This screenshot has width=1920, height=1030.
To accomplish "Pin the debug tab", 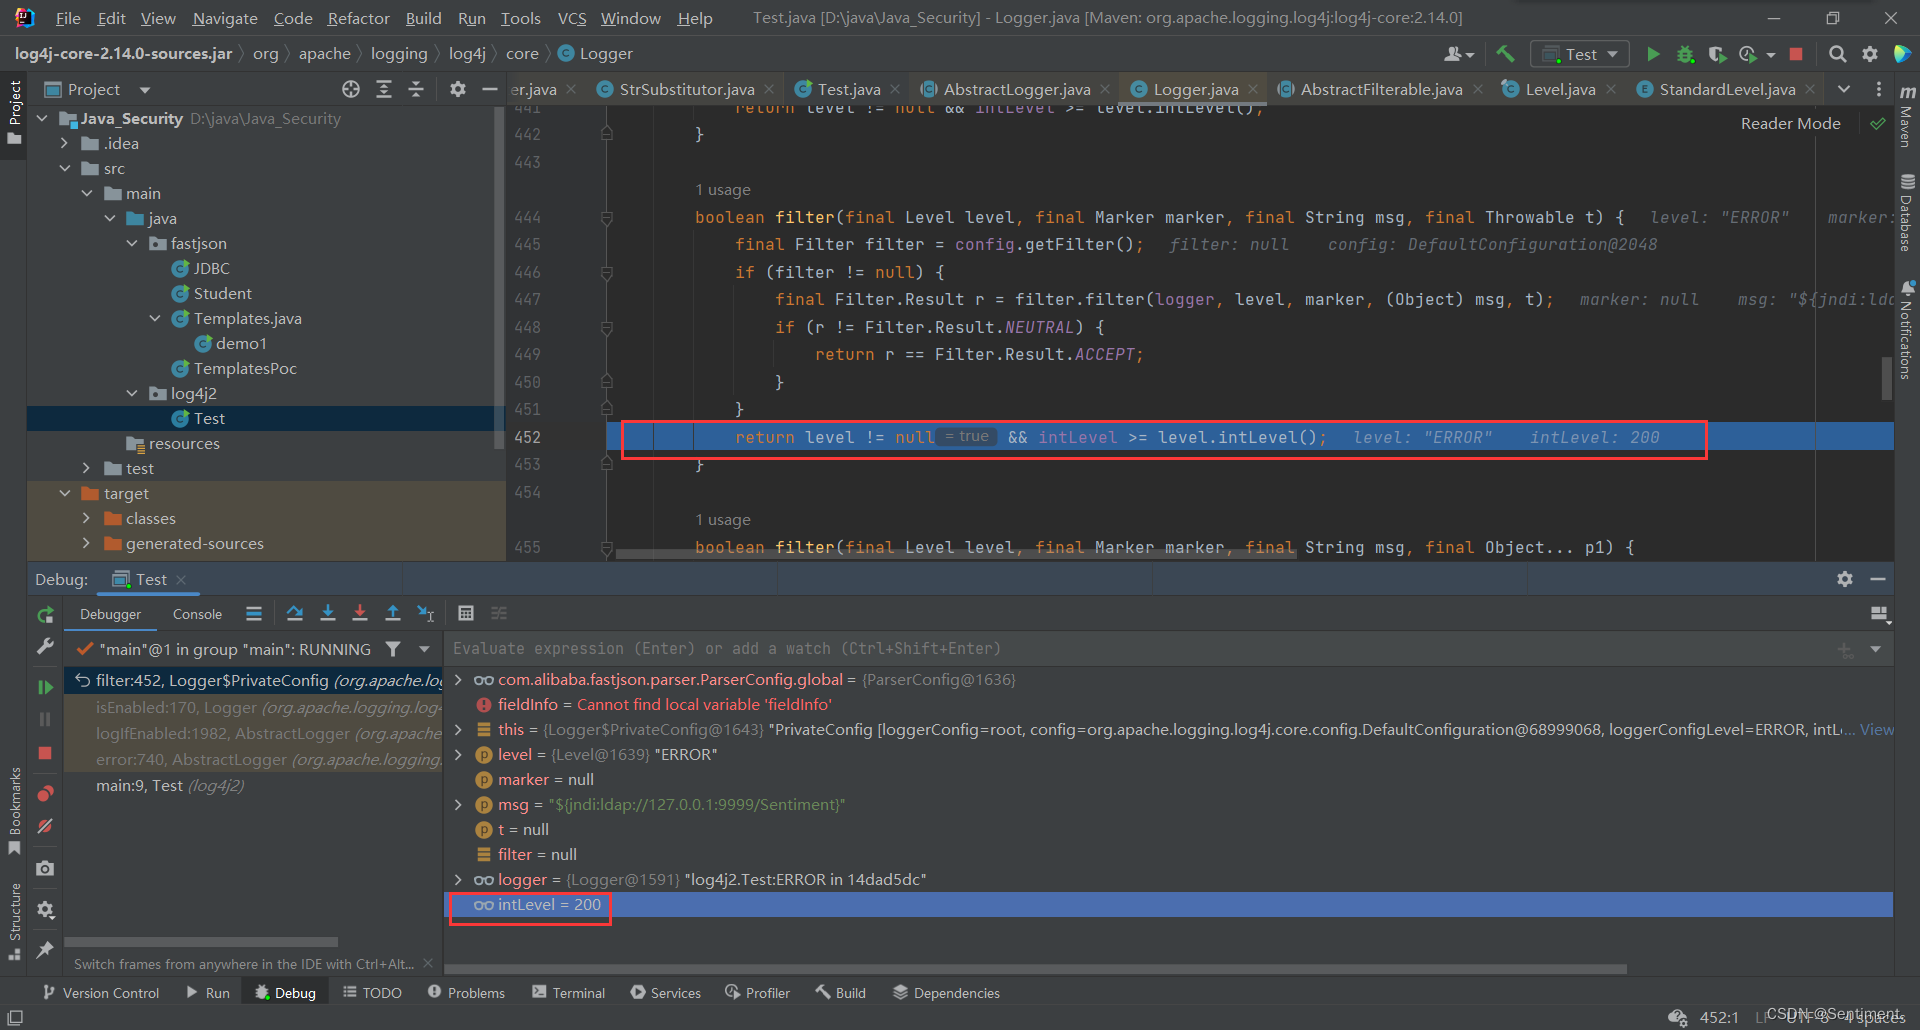I will 45,950.
